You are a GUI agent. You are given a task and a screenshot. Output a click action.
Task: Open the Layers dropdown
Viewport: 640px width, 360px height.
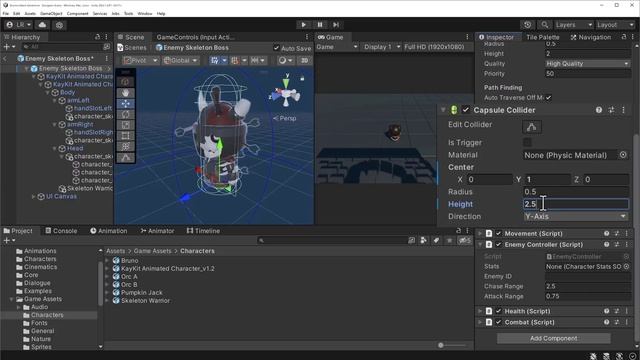pyautogui.click(x=573, y=25)
